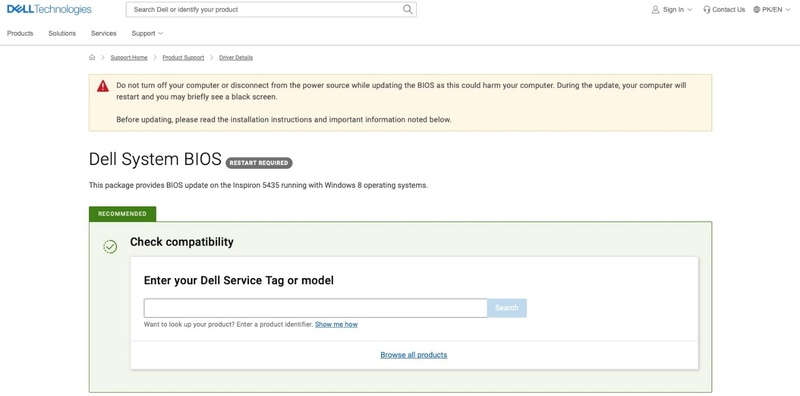Open the Support menu item
This screenshot has width=800, height=396.
pos(143,33)
